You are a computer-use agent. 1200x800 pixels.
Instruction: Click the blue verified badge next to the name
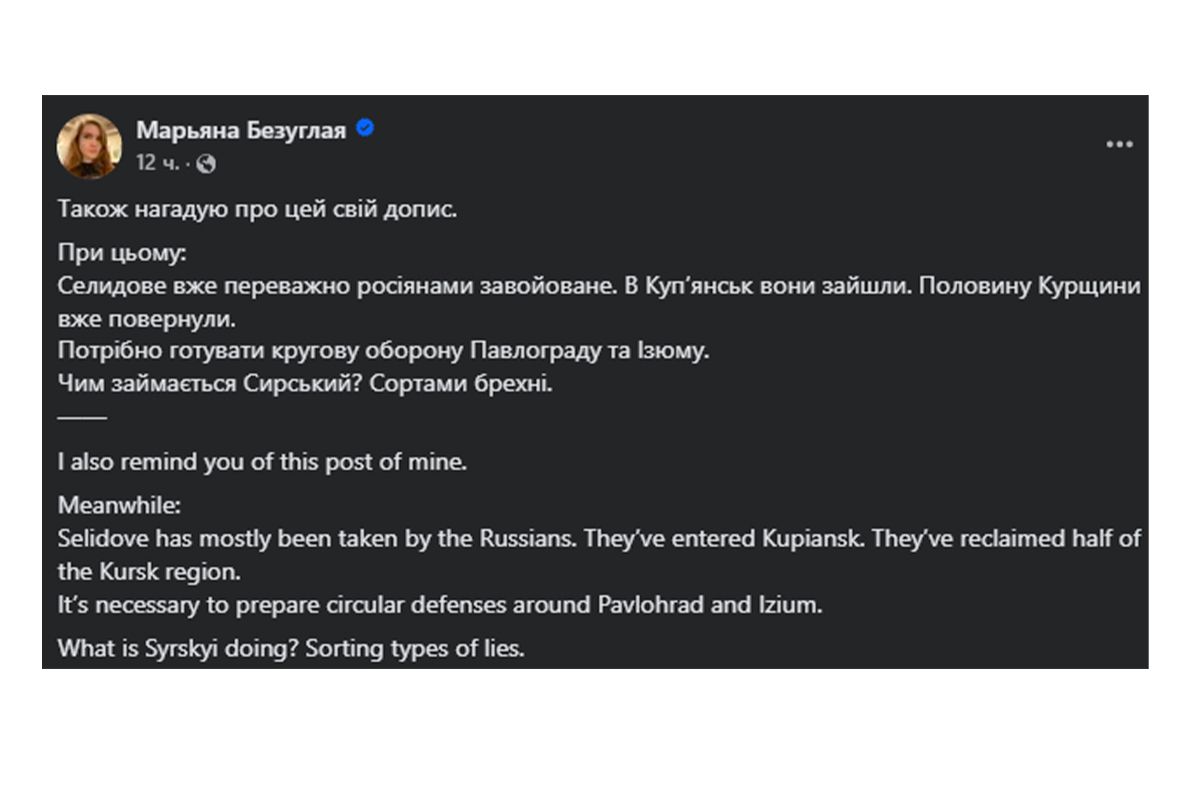coord(366,128)
